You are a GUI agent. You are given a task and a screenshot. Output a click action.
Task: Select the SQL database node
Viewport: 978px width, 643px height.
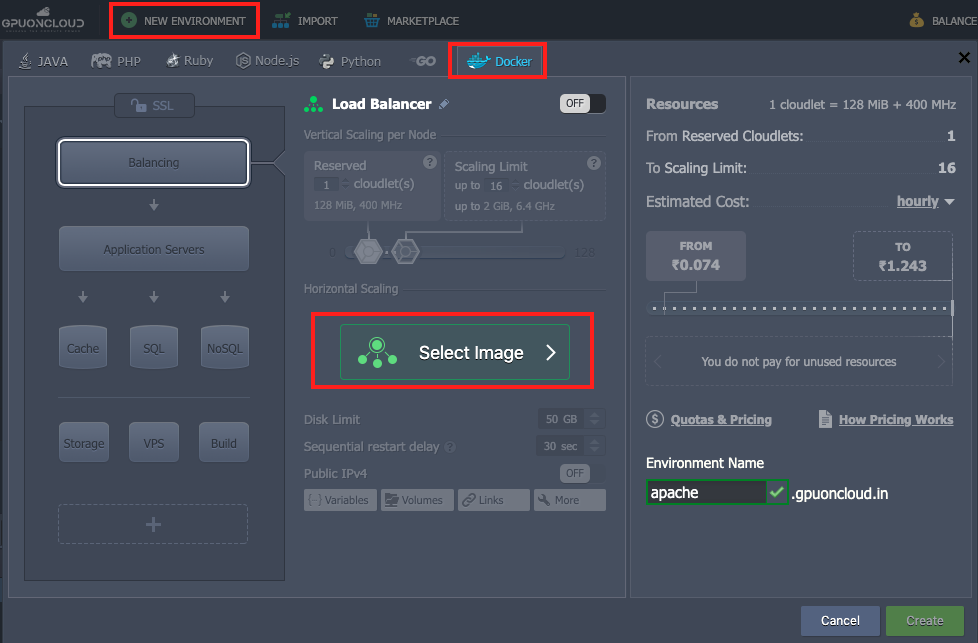pos(153,347)
